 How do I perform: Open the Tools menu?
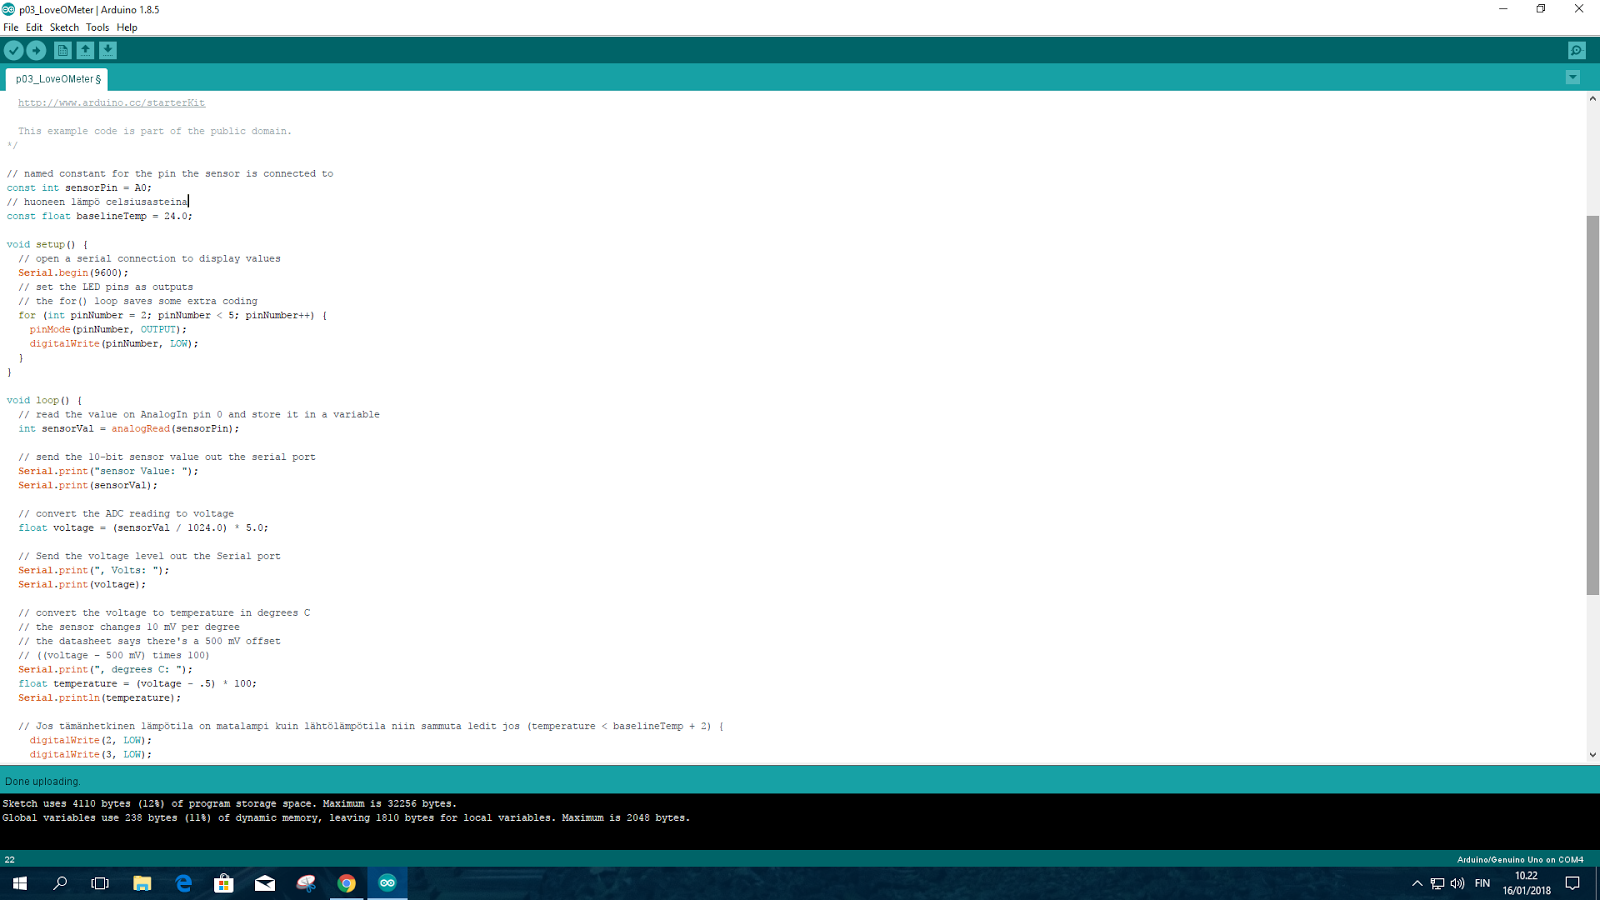97,27
